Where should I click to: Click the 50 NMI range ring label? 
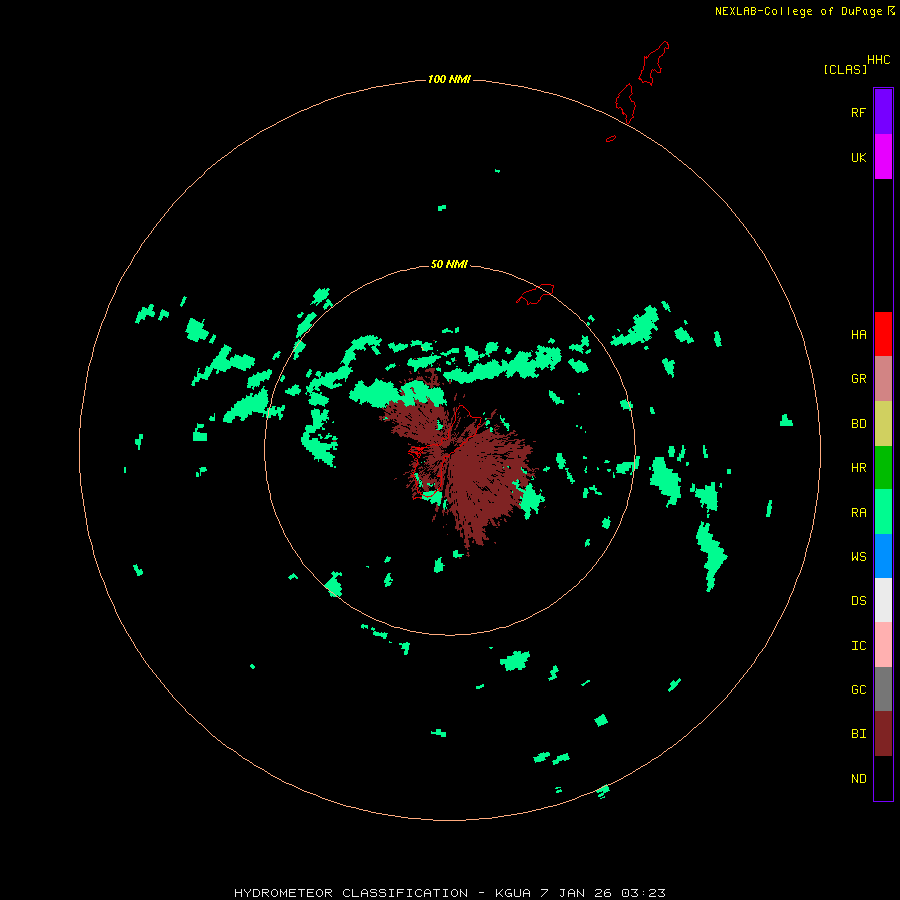tap(449, 264)
